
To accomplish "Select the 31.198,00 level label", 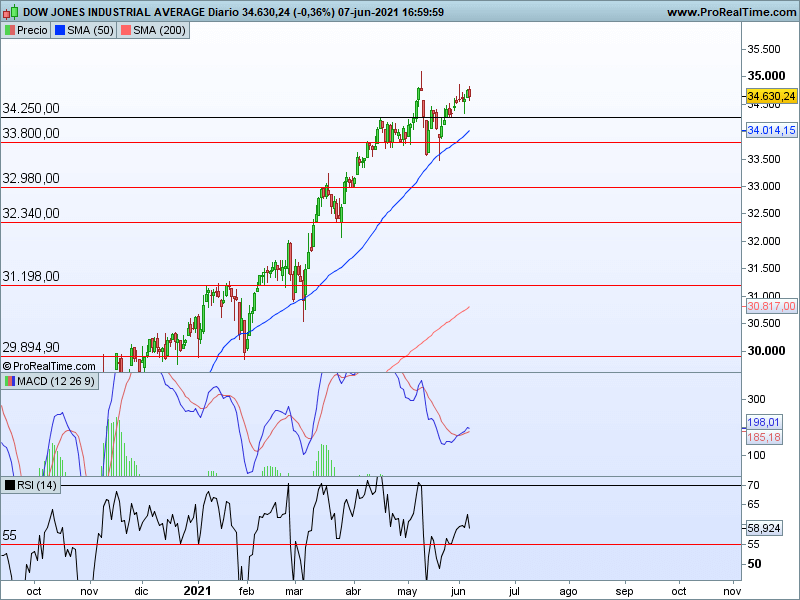I will tap(31, 276).
